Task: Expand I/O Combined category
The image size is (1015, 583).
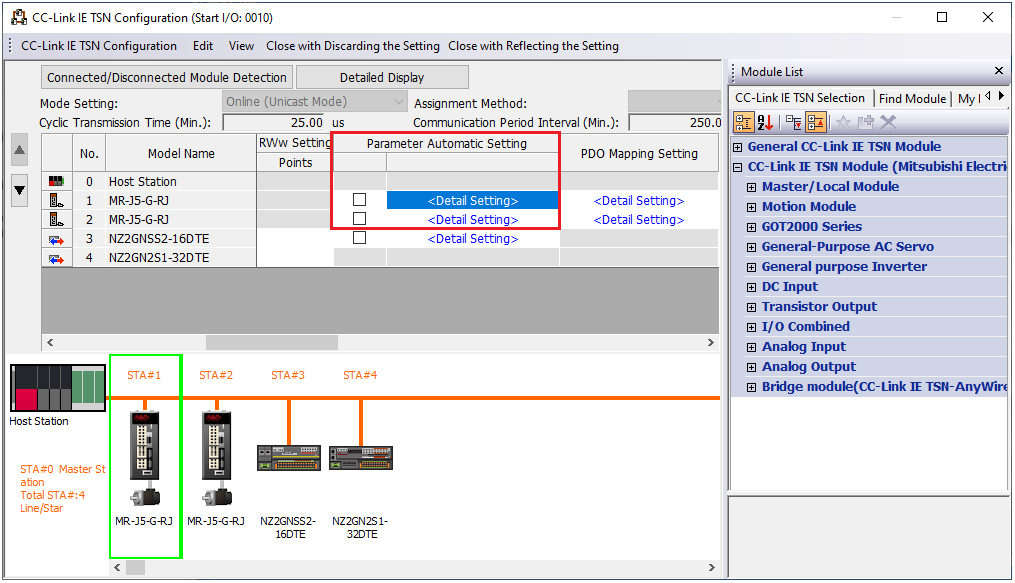Action: pyautogui.click(x=752, y=327)
